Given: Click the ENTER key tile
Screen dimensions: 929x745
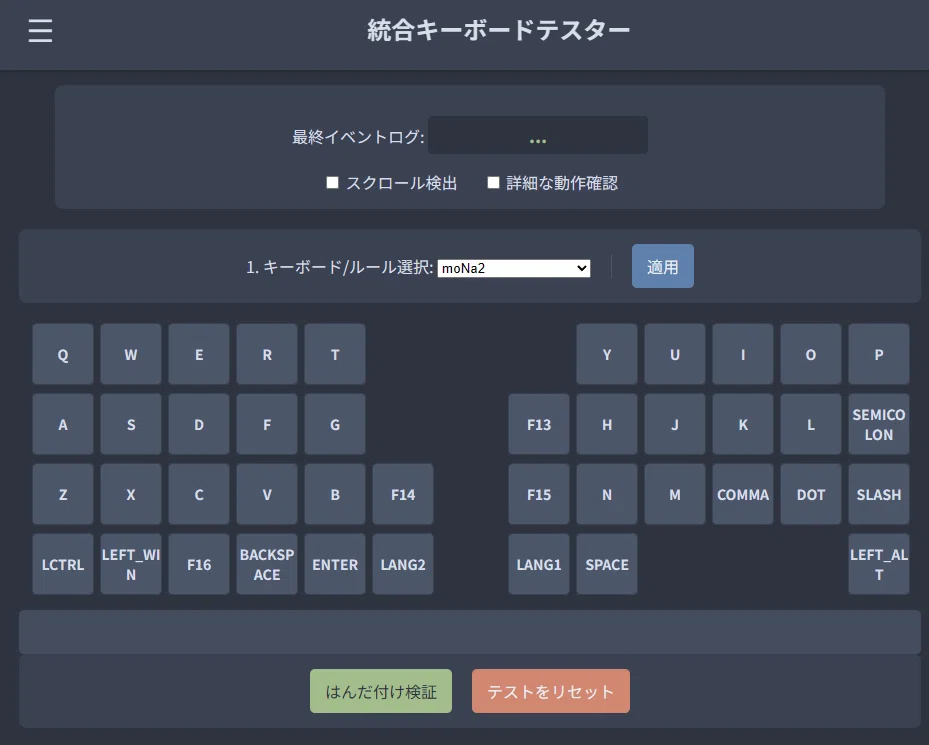Looking at the screenshot, I should 335,564.
